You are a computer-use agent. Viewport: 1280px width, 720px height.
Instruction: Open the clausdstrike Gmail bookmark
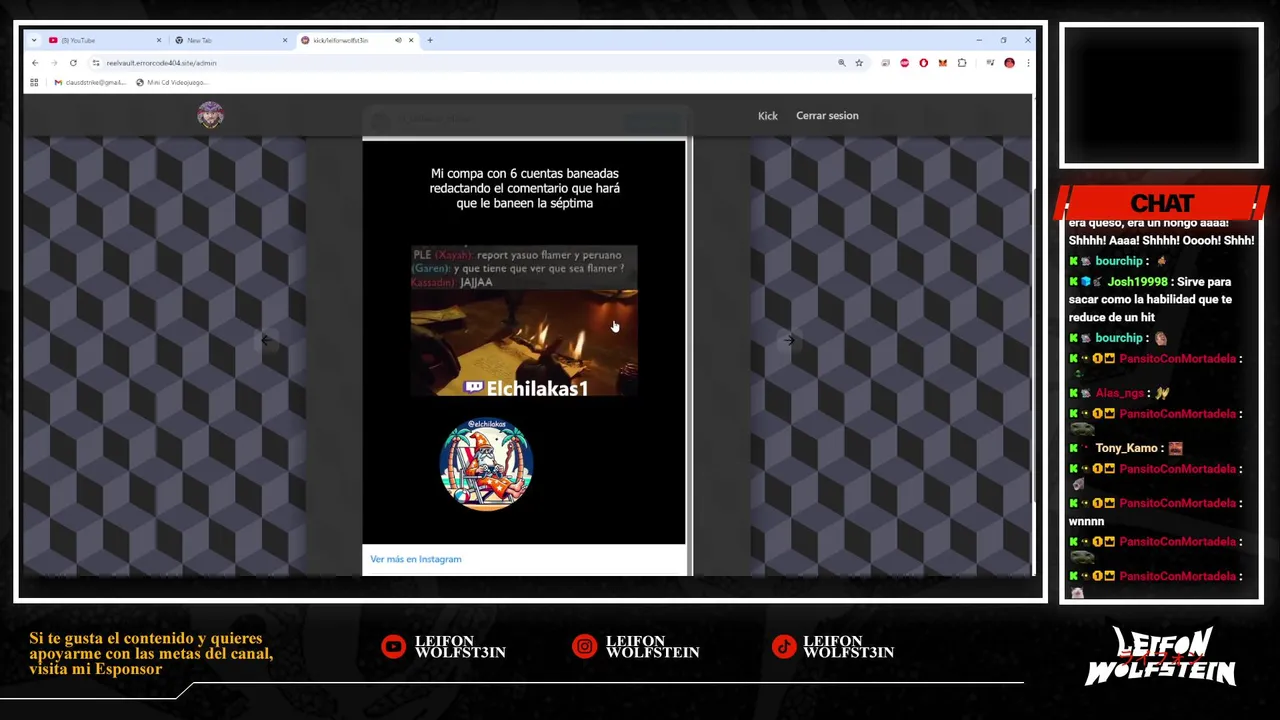(x=90, y=82)
